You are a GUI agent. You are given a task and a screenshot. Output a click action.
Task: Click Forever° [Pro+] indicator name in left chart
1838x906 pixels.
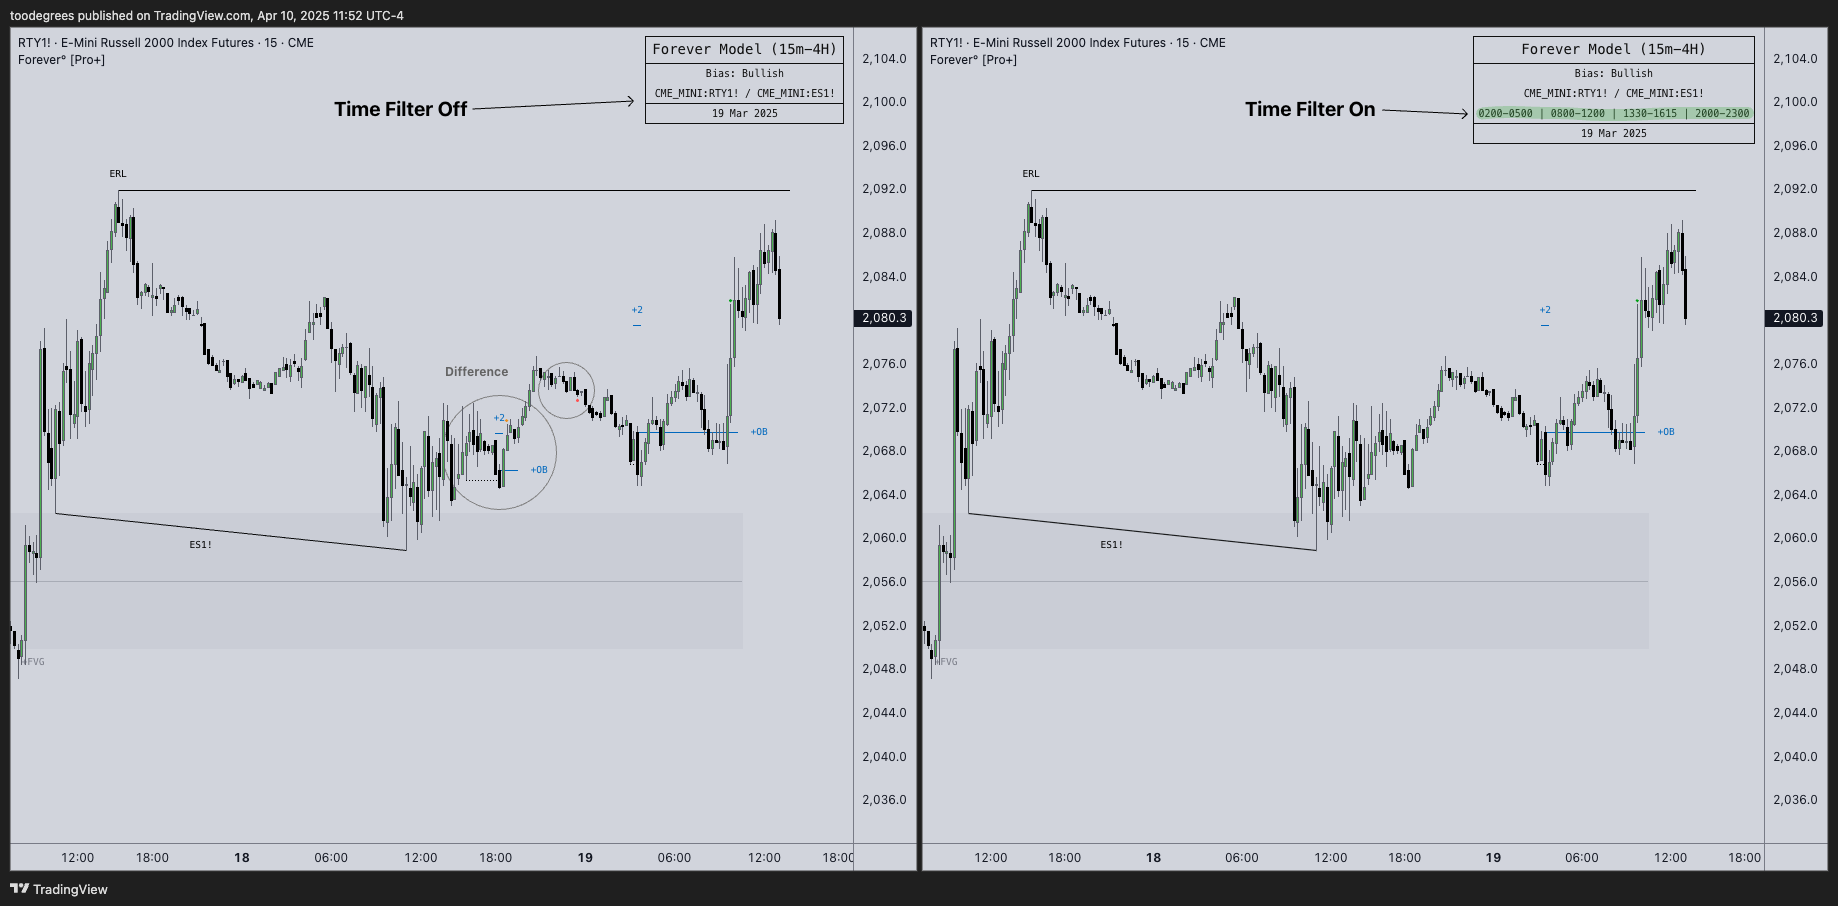click(62, 60)
